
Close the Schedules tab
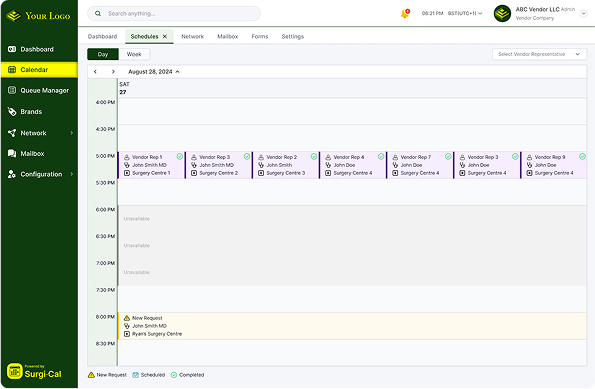pyautogui.click(x=165, y=36)
